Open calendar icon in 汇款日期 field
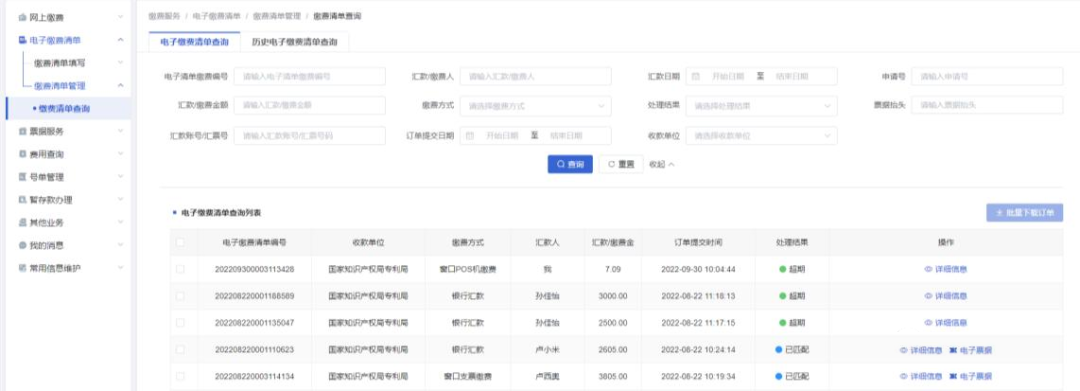 696,76
